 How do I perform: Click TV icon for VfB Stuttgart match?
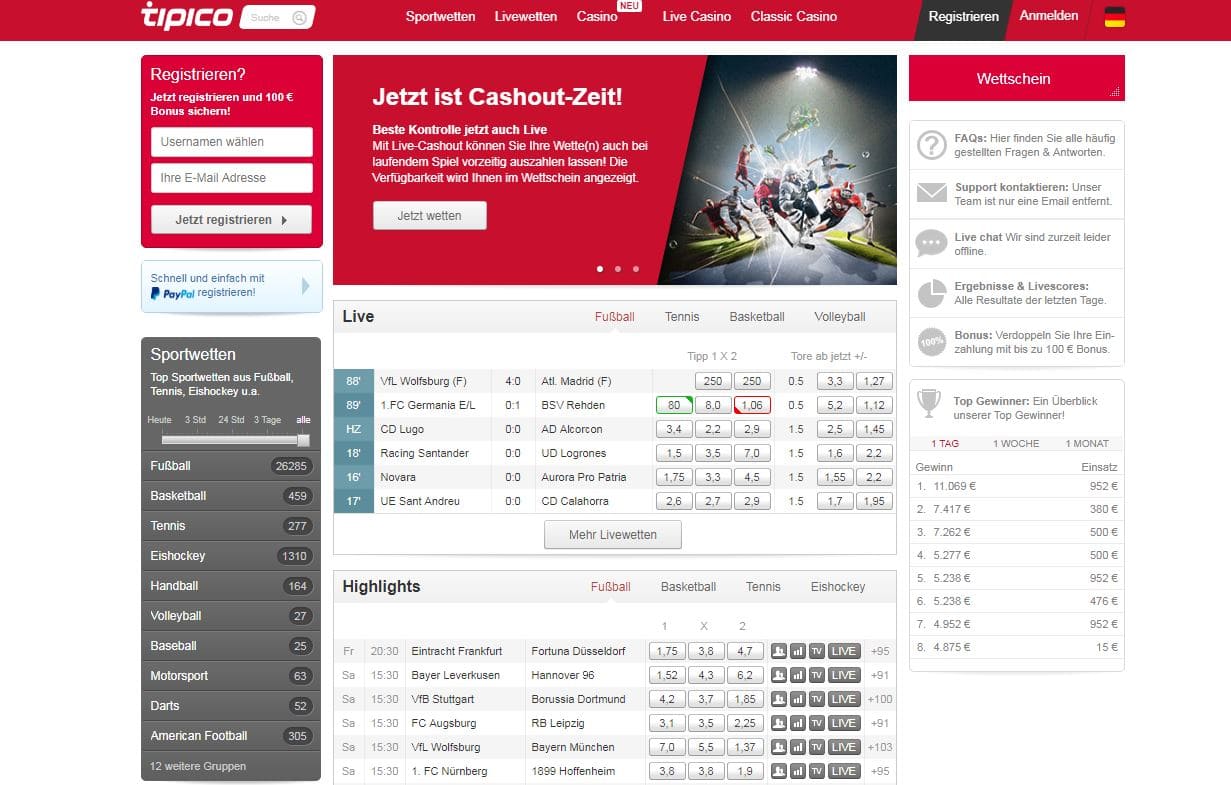[x=817, y=699]
